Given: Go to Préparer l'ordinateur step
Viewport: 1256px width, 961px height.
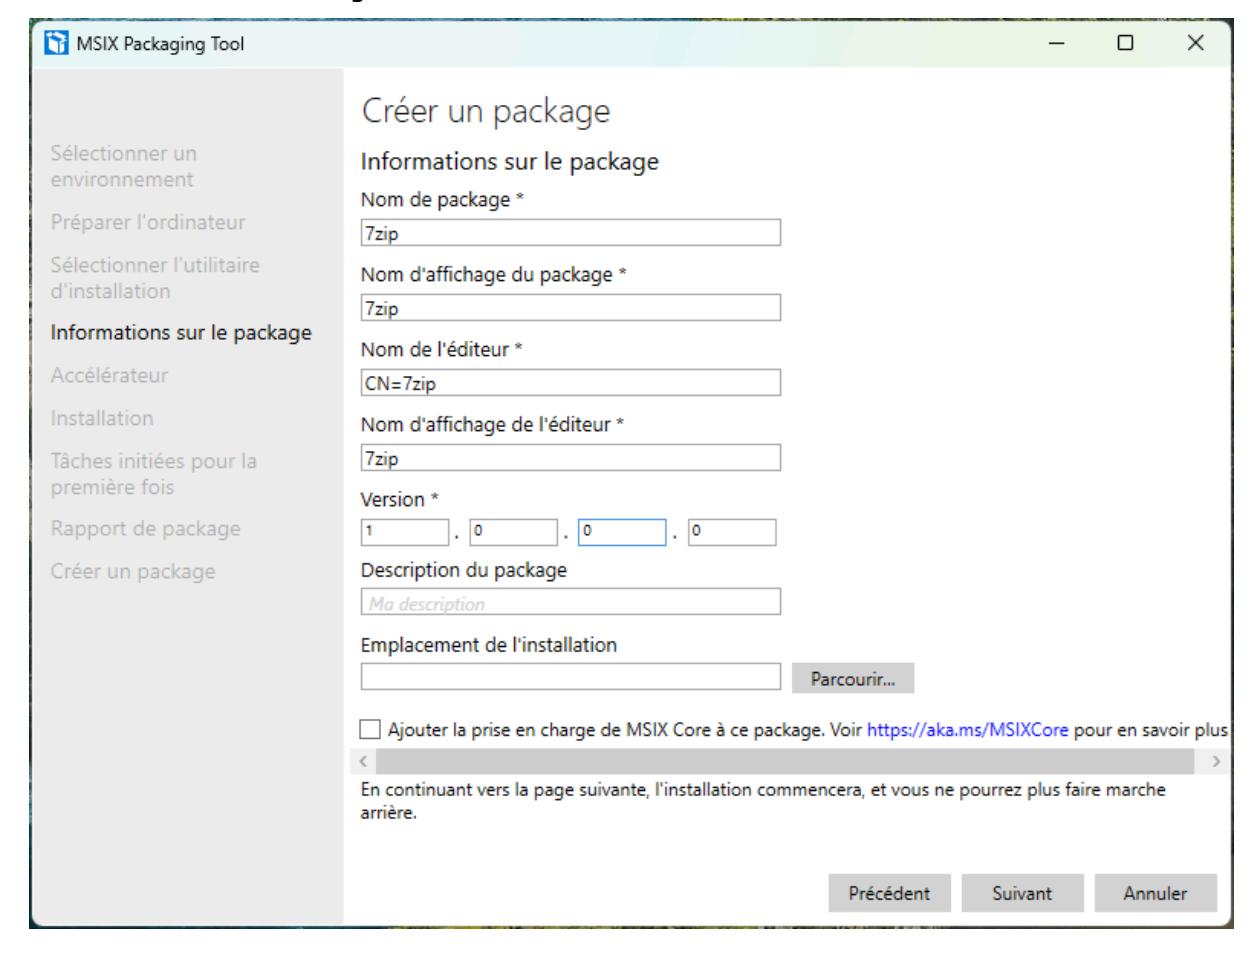Looking at the screenshot, I should click(148, 222).
